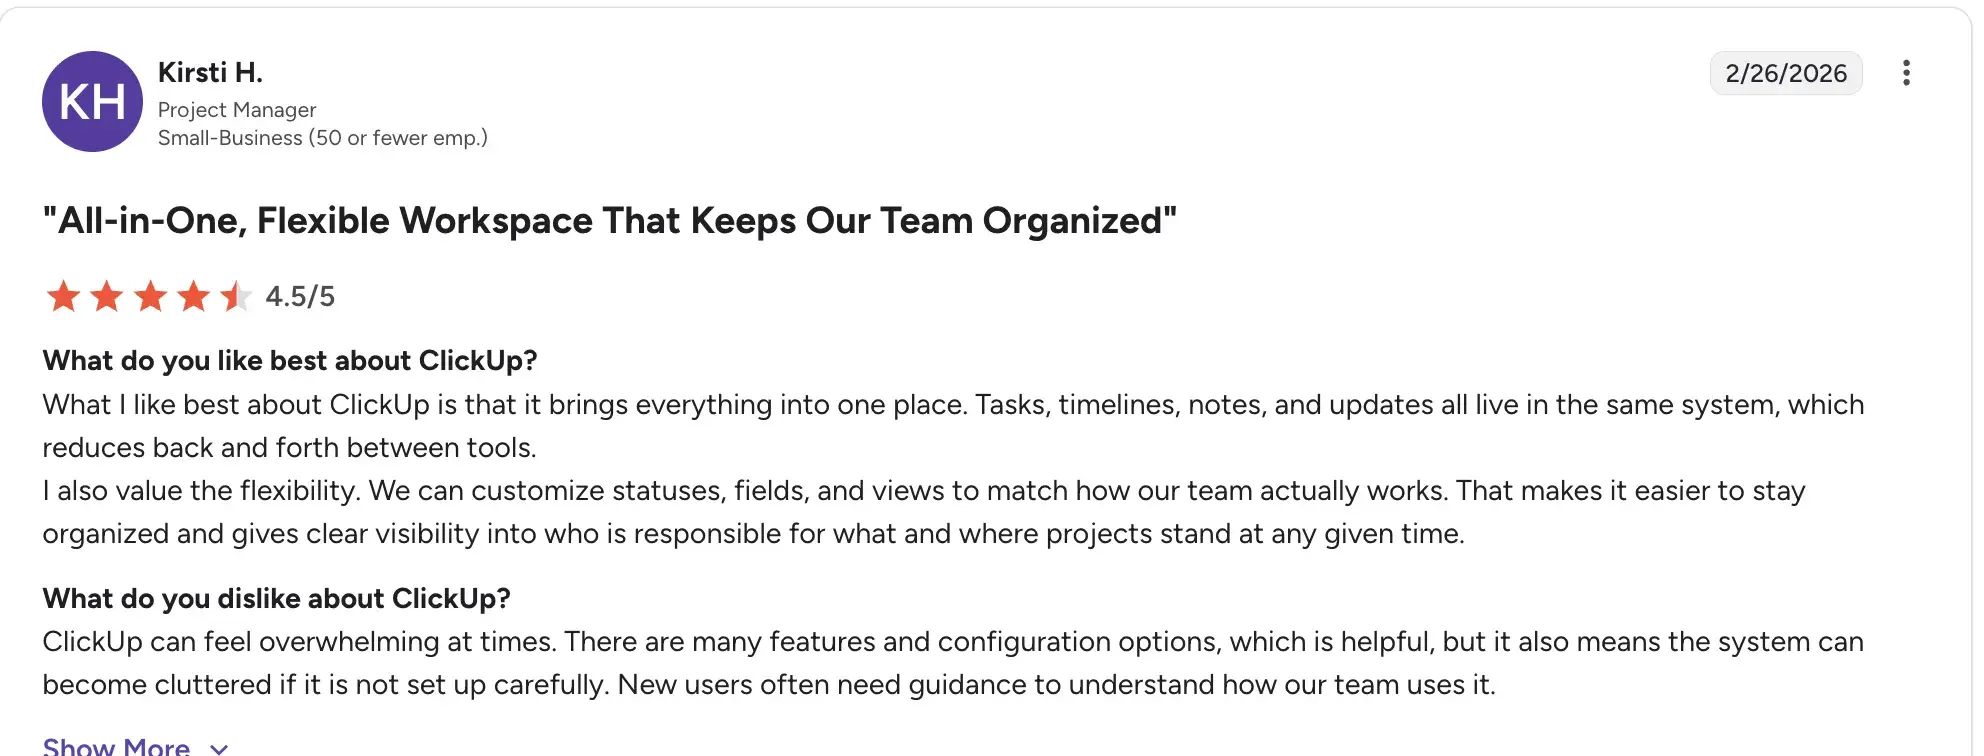Select the second star icon

tap(107, 296)
